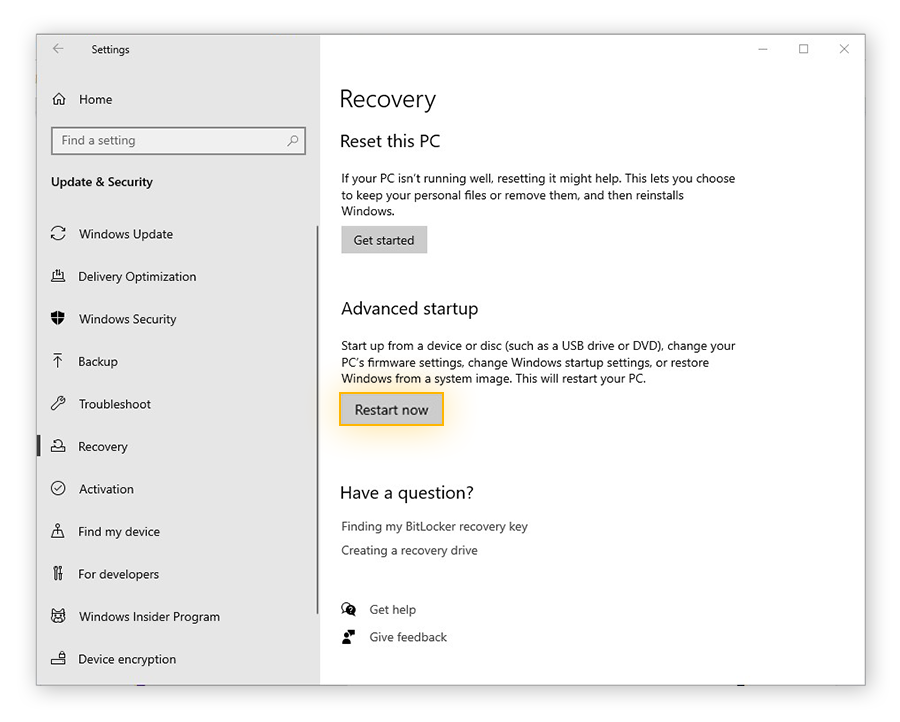Click the back arrow in Settings header
This screenshot has width=900, height=722.
(x=58, y=49)
